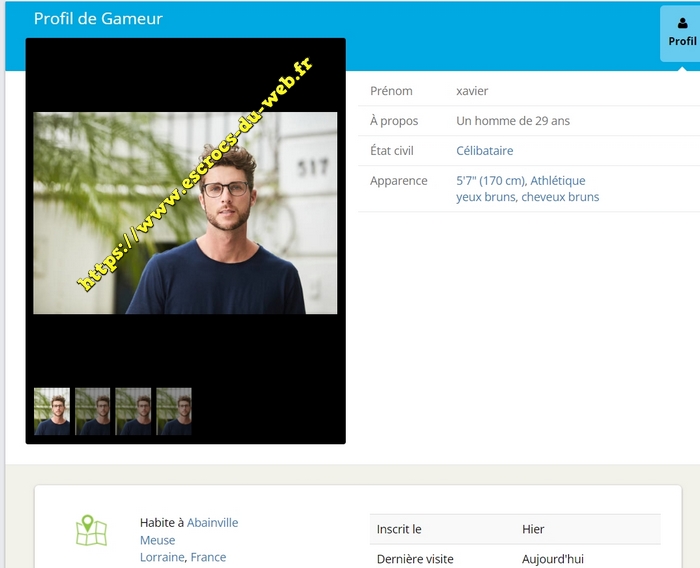Click the France country link

[x=208, y=557]
